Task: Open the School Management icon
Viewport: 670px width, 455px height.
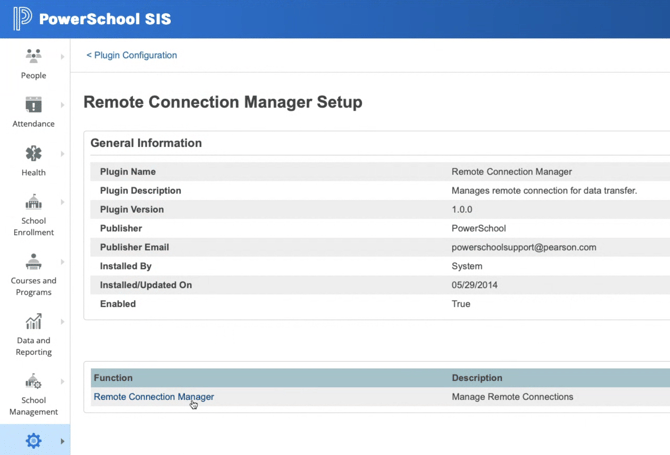Action: [33, 381]
